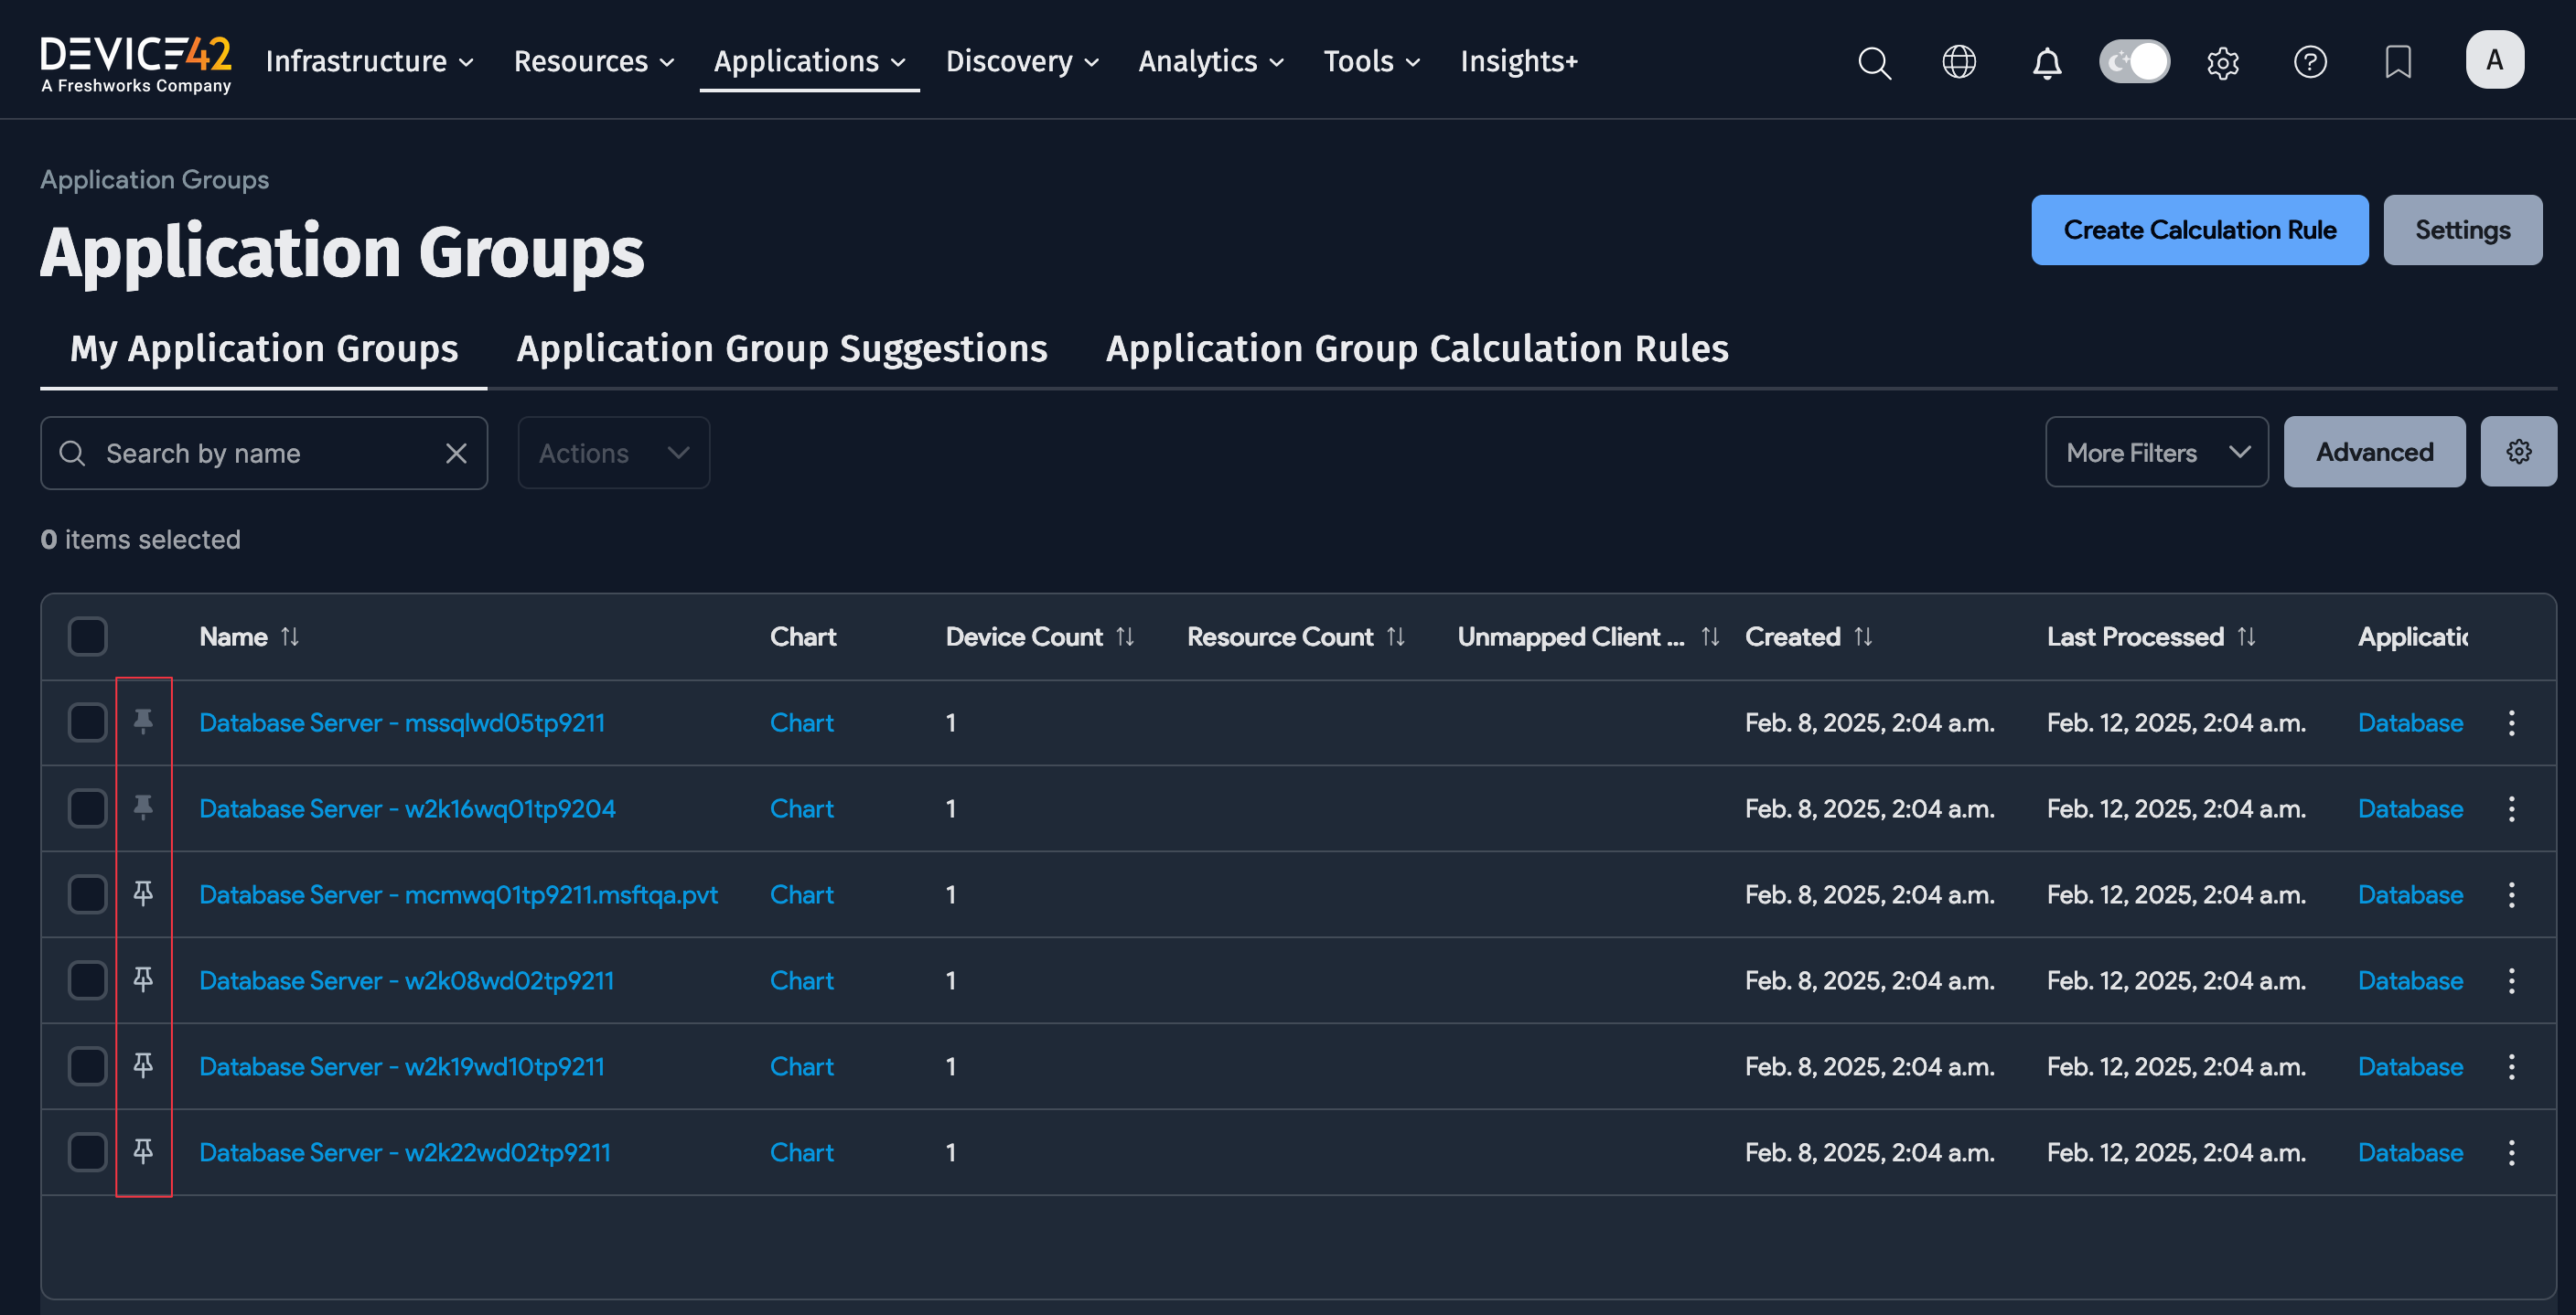Click the Create Calculation Rule button
Screen dimensions: 2576x1315
(x=2199, y=229)
